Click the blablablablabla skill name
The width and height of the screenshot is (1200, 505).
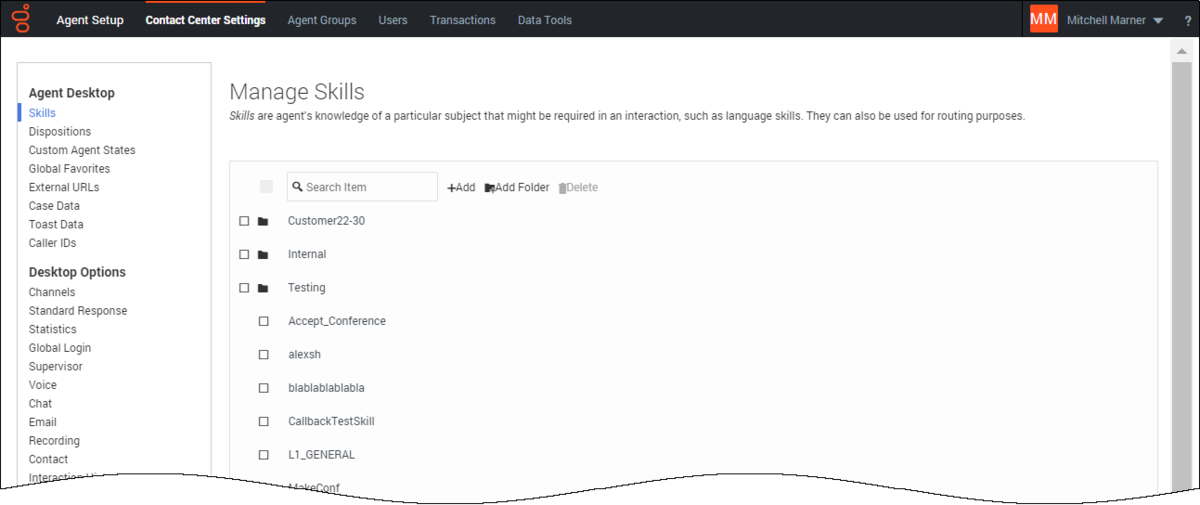click(x=326, y=388)
